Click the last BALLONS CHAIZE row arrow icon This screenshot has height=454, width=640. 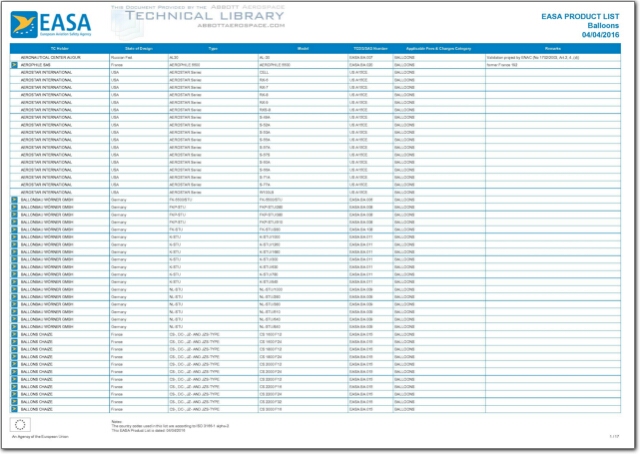[x=14, y=410]
